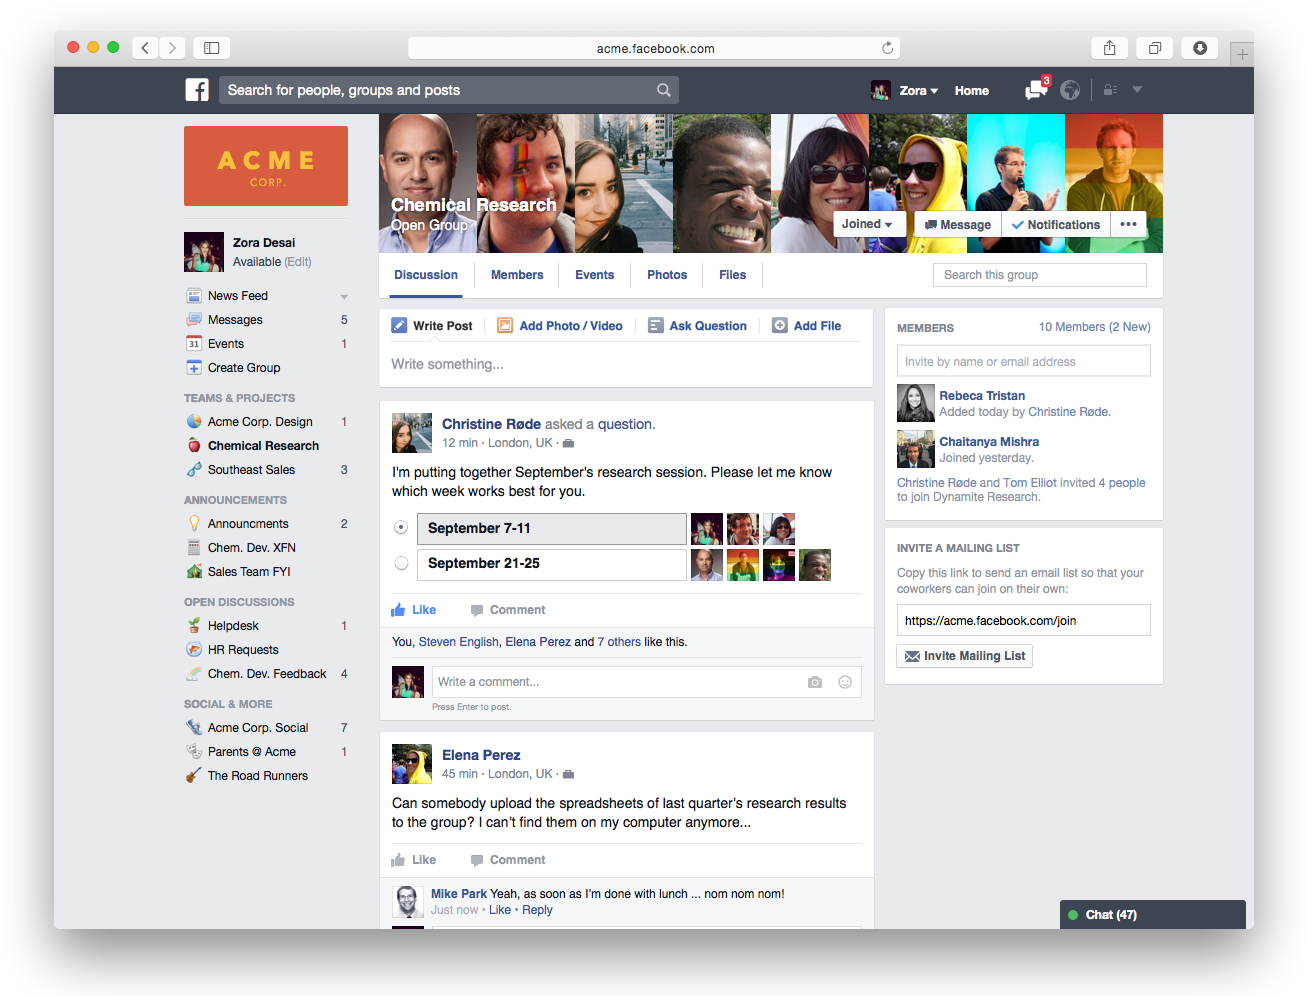
Task: Open the 7 others likes link
Action: 619,642
